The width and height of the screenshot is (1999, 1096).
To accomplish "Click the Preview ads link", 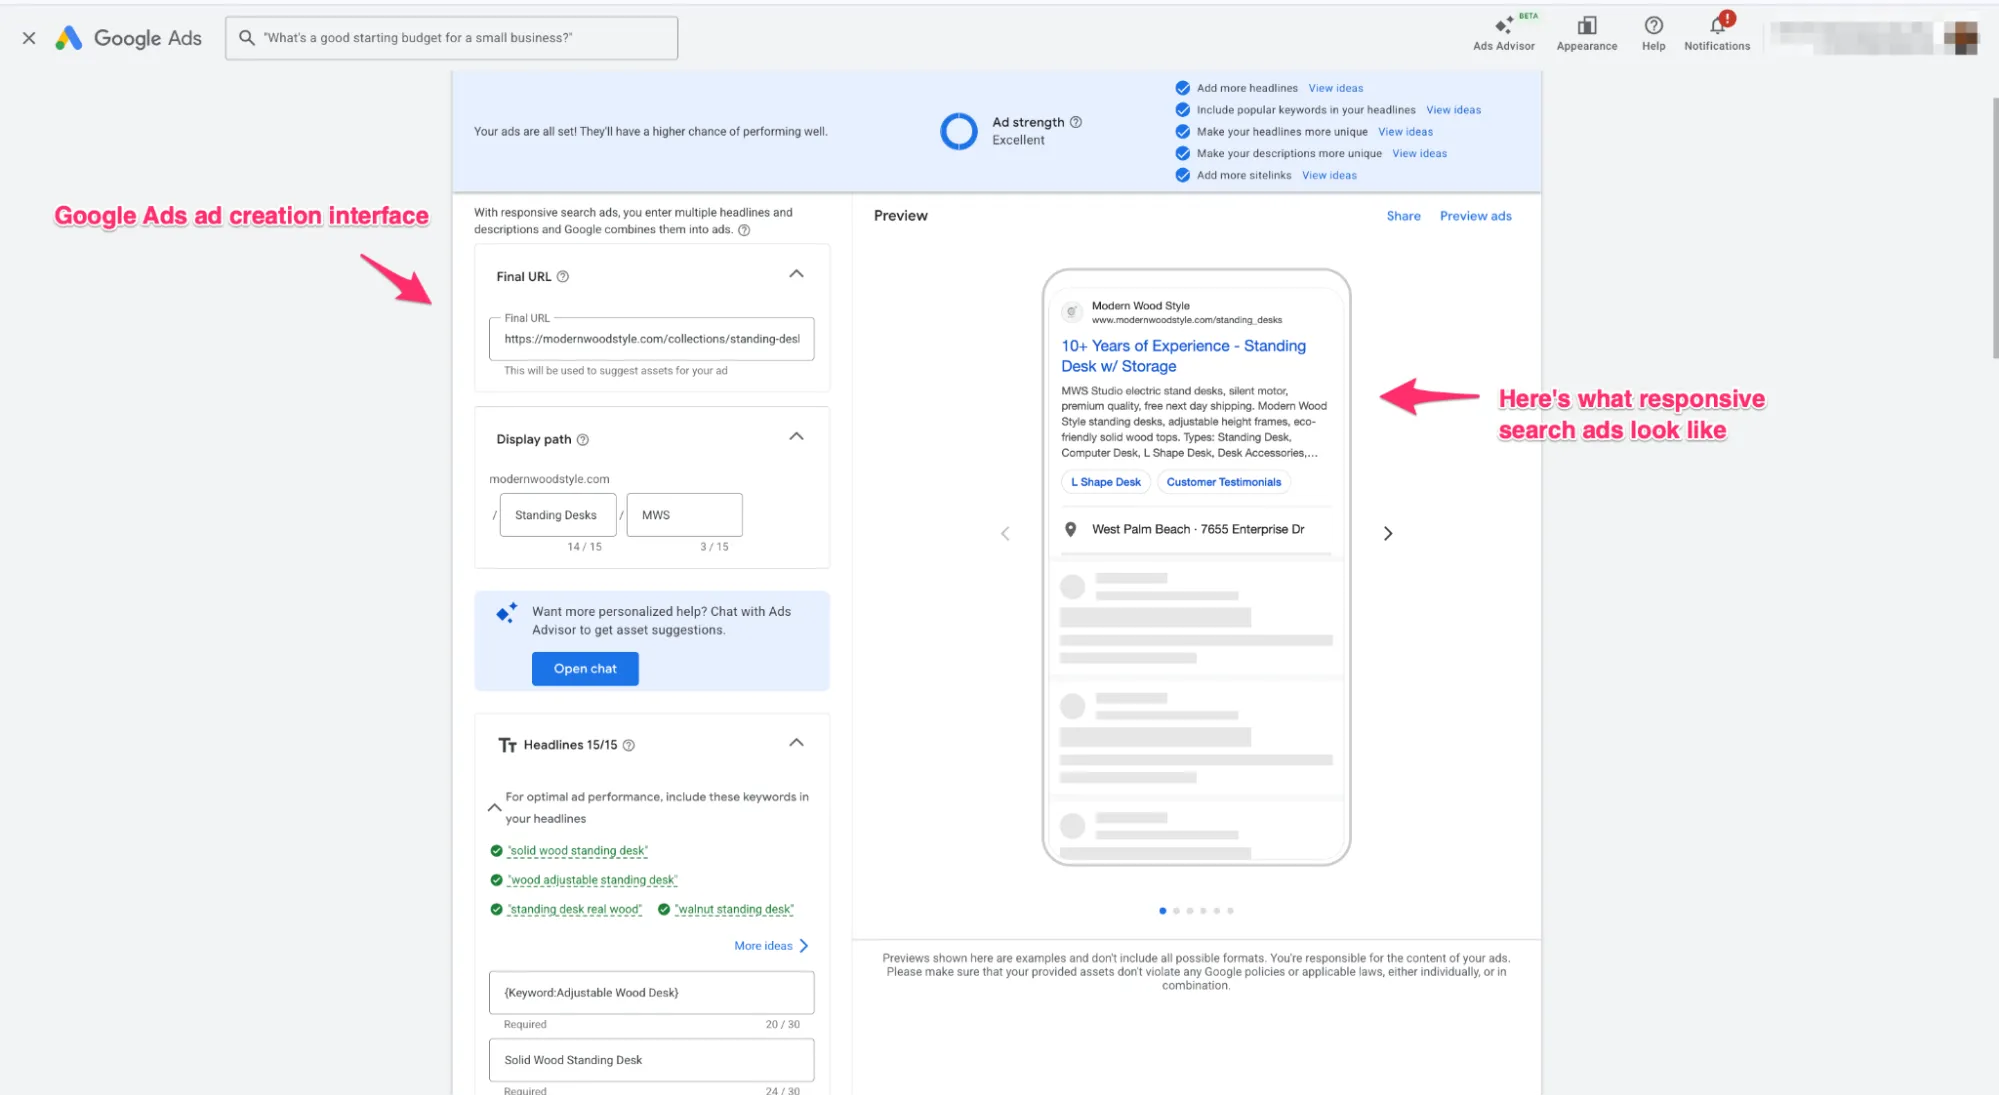I will [1475, 216].
